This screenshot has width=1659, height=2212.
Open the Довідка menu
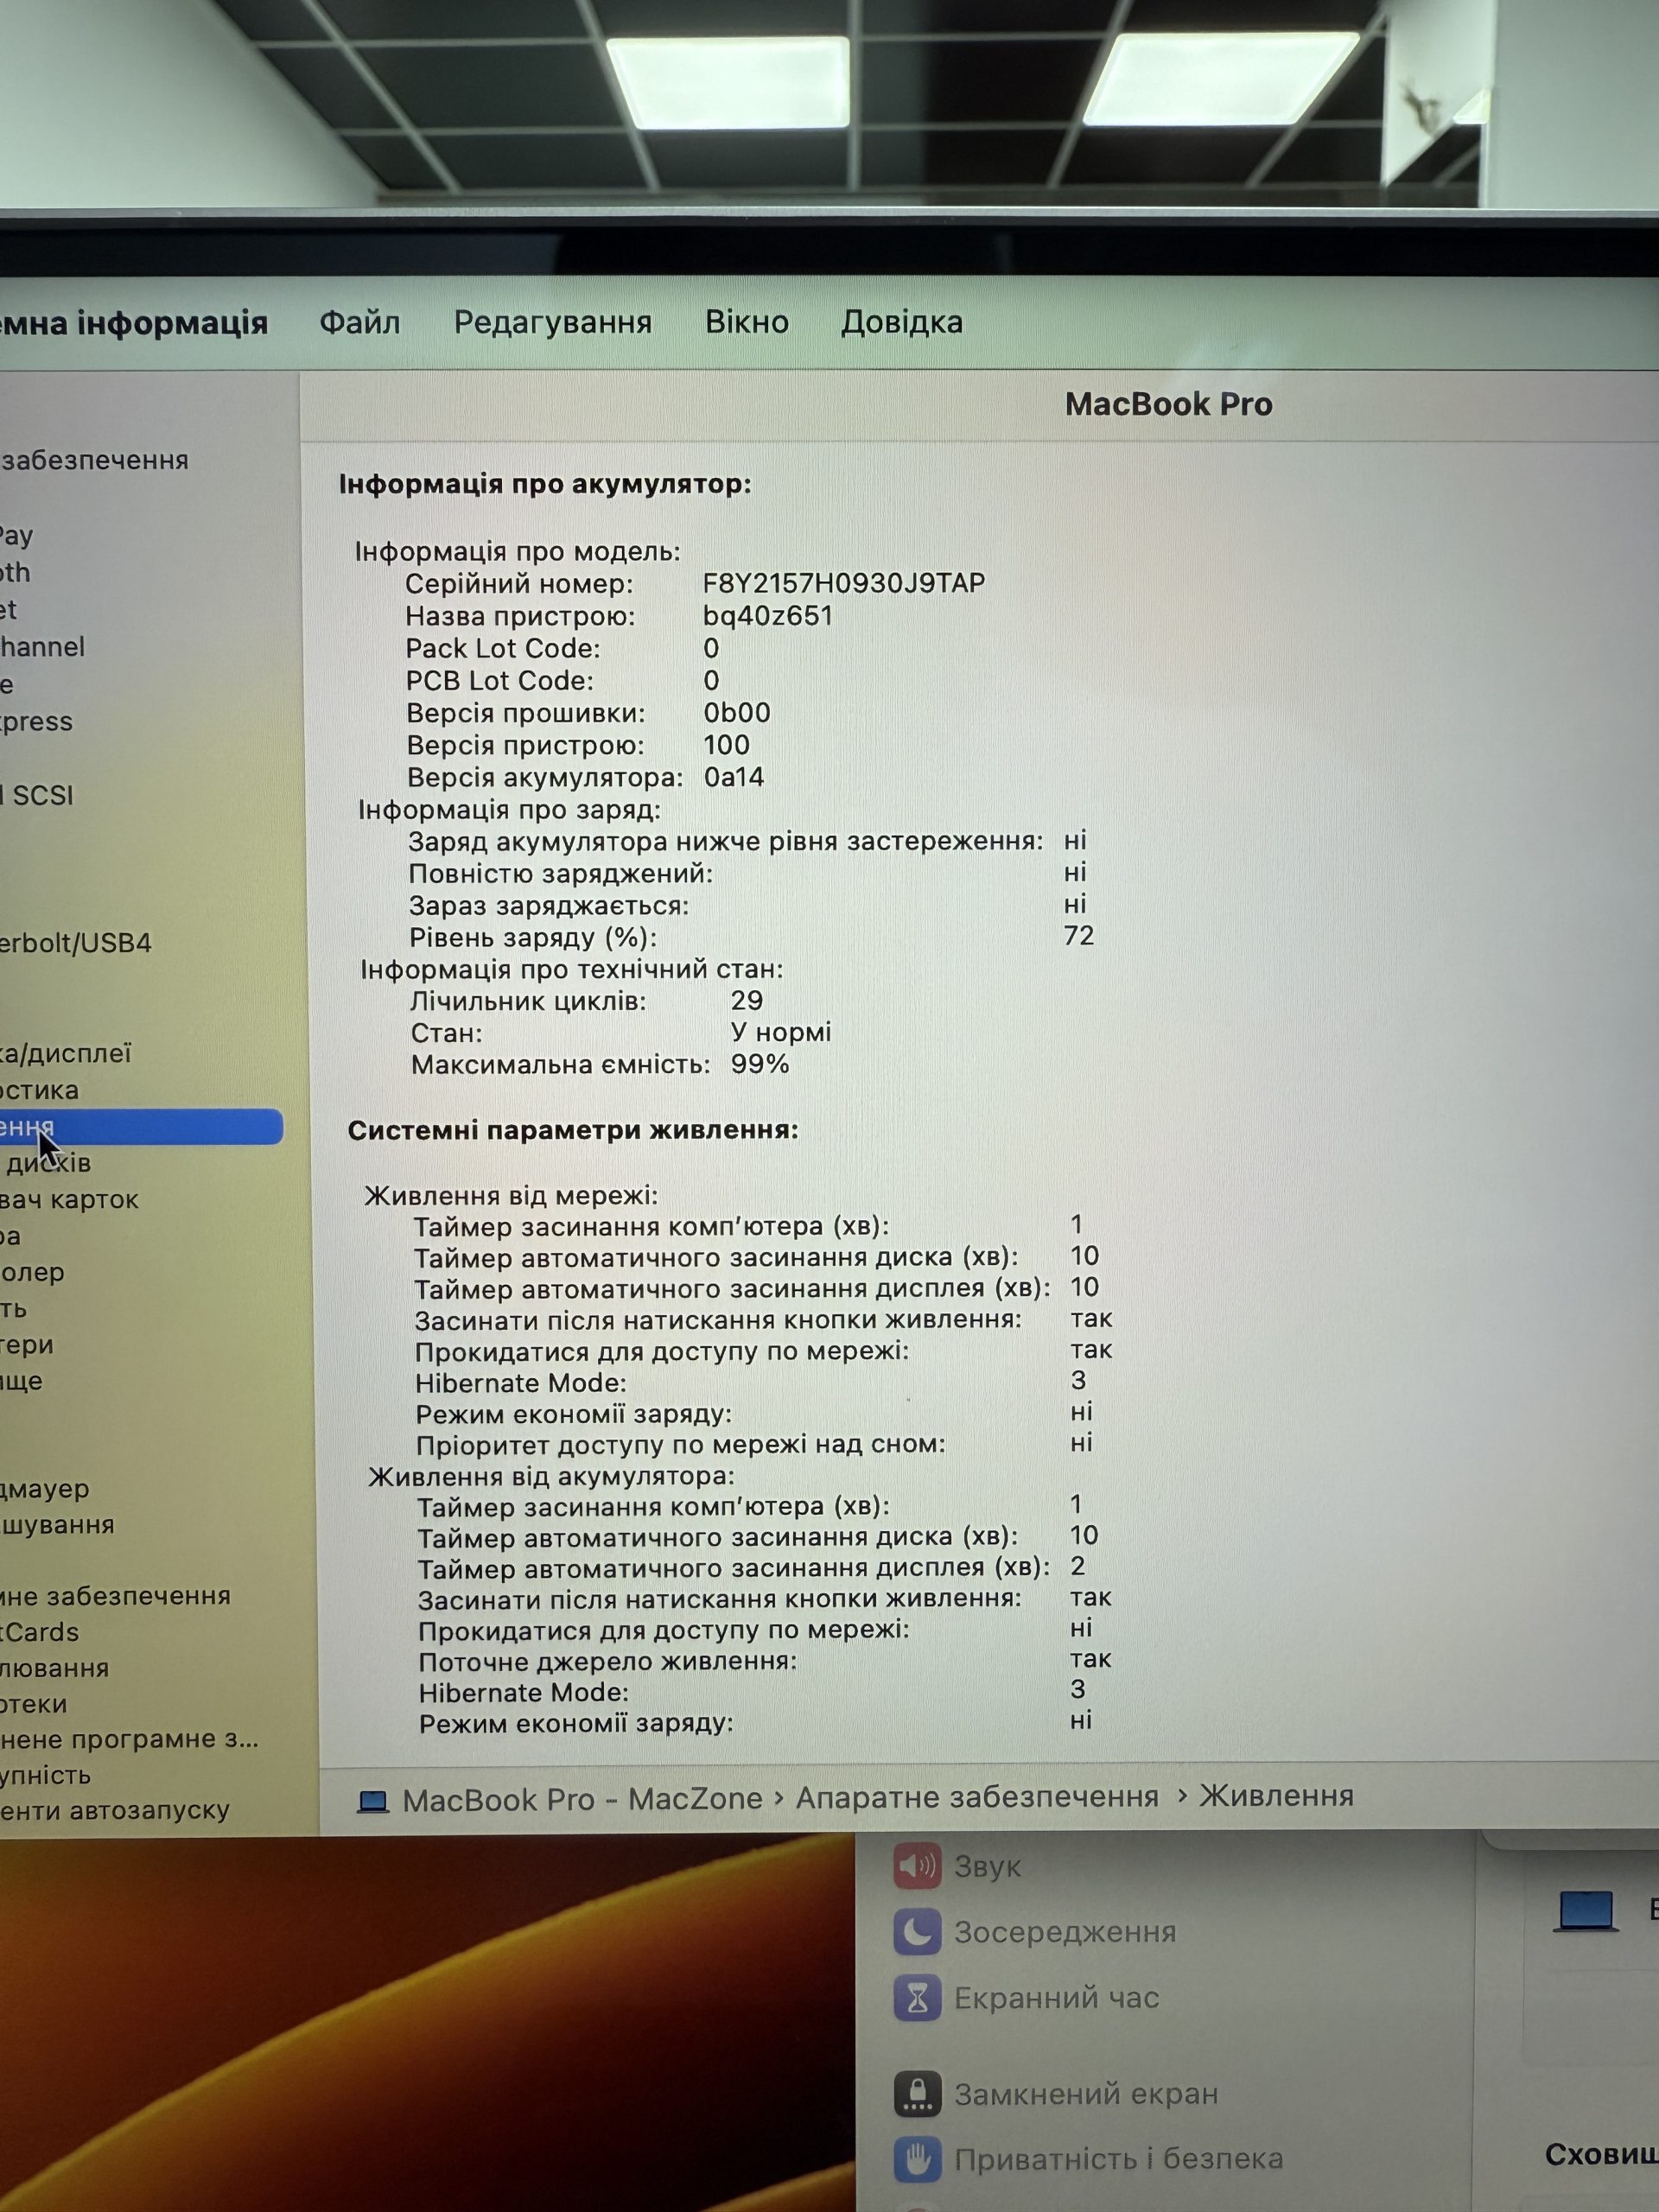click(902, 322)
